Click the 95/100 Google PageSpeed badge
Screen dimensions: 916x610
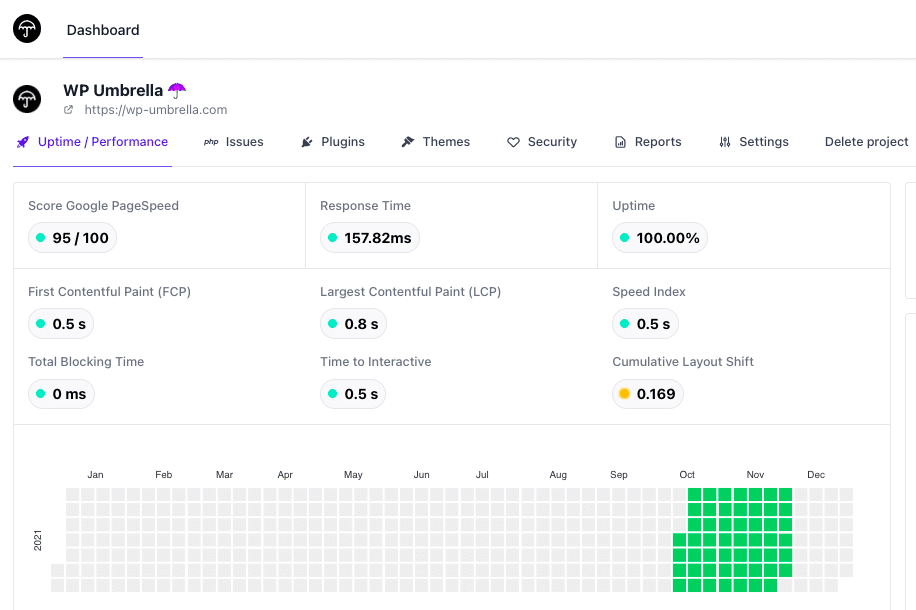(x=72, y=237)
